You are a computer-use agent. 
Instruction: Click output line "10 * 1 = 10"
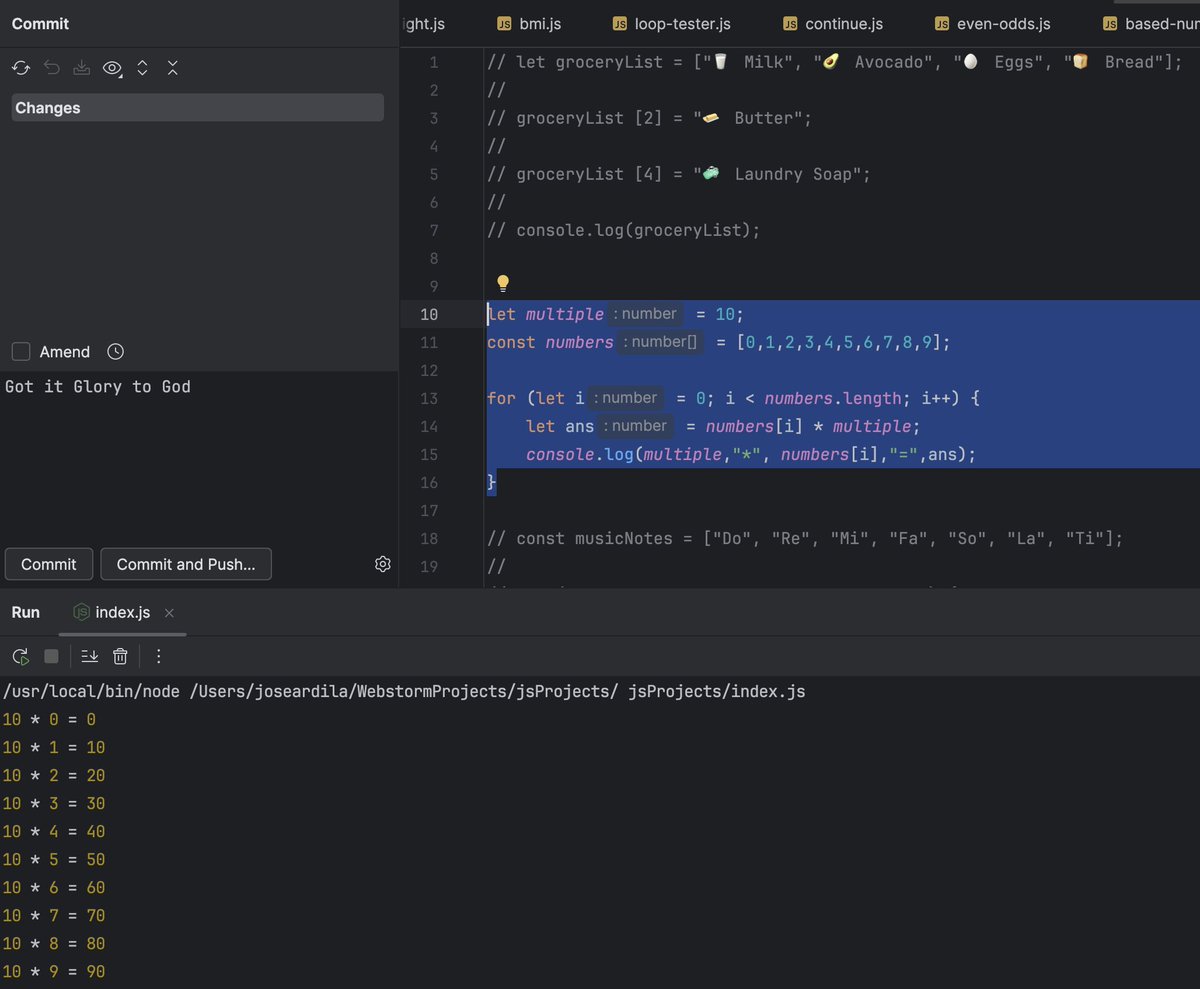[54, 748]
